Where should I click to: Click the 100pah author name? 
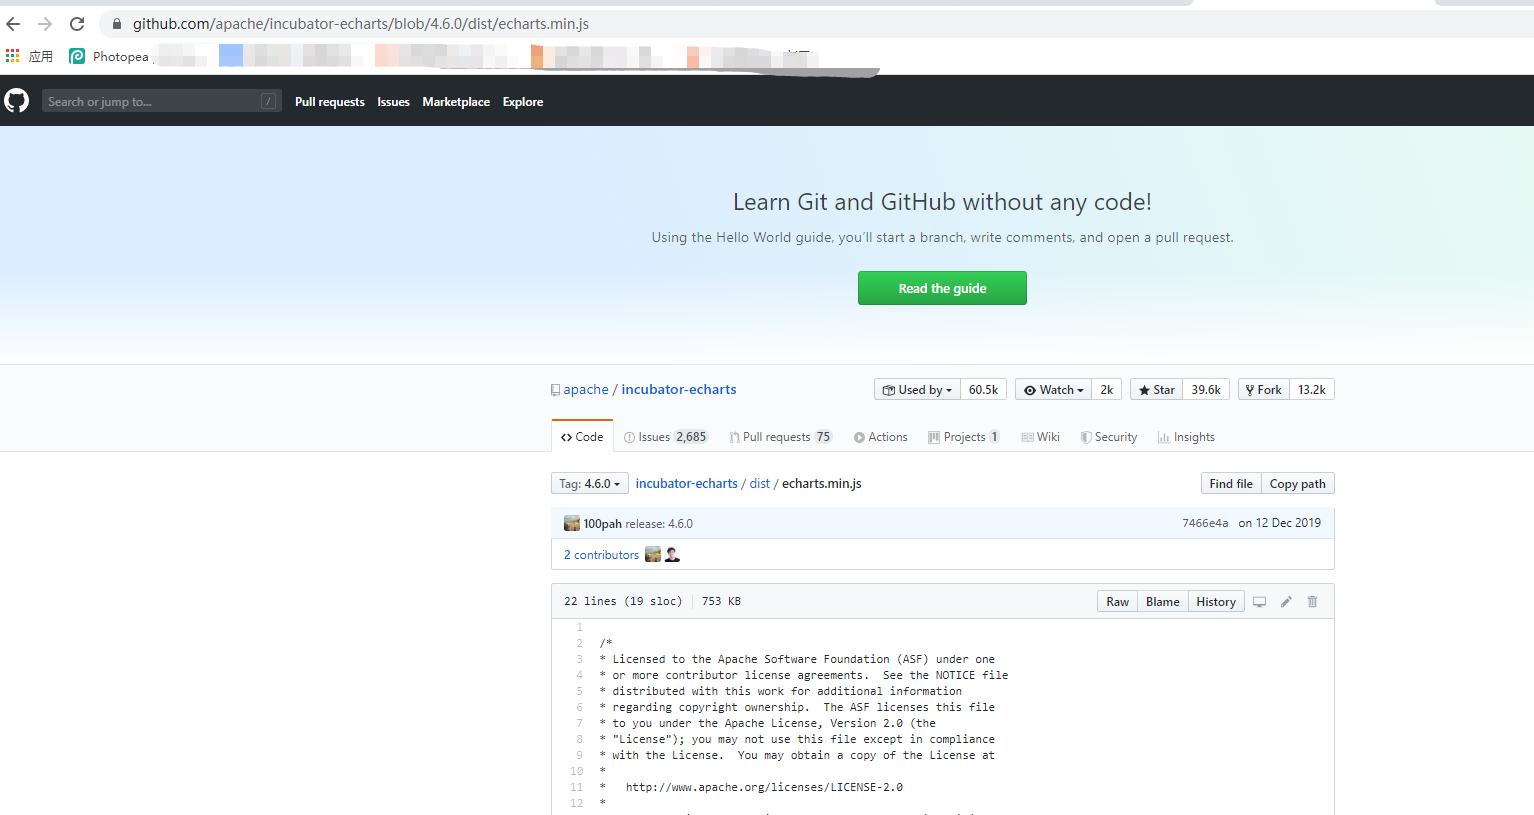coord(603,524)
